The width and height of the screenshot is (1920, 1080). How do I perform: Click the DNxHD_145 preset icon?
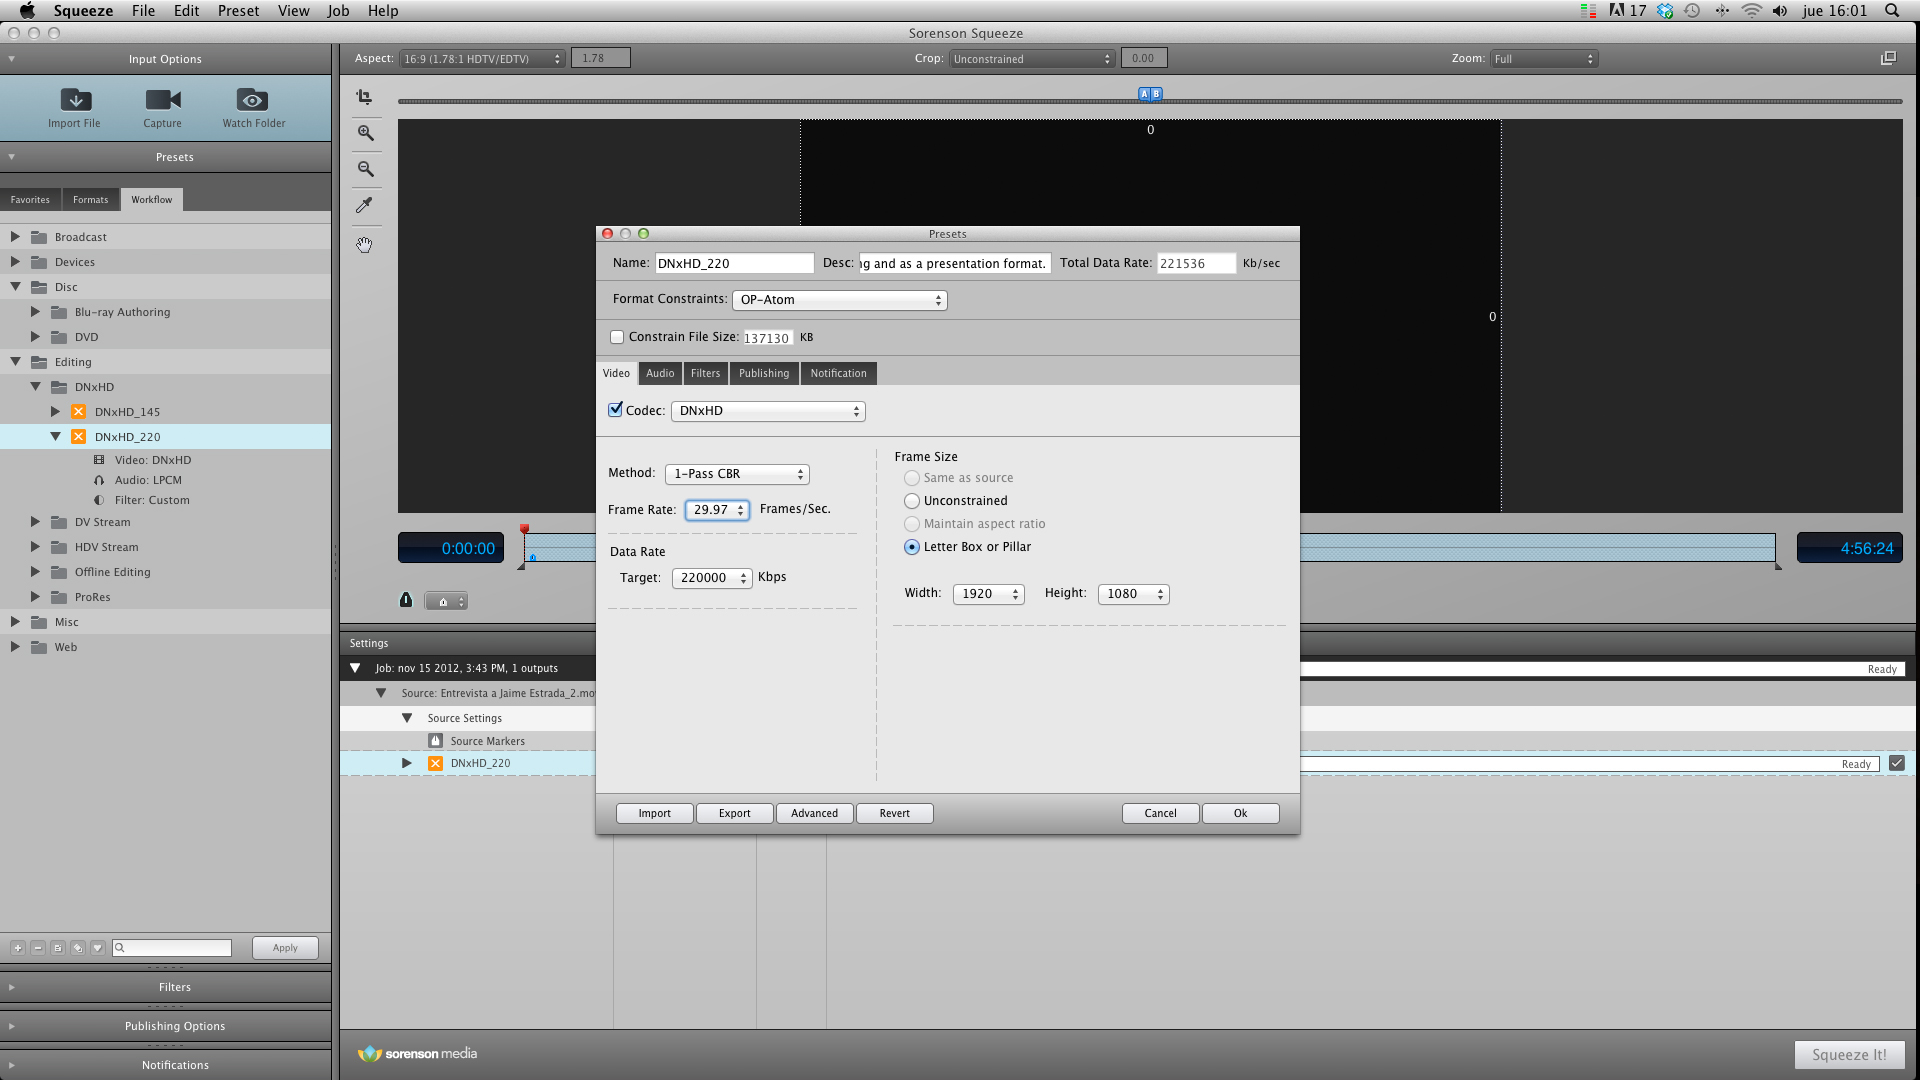(x=78, y=412)
